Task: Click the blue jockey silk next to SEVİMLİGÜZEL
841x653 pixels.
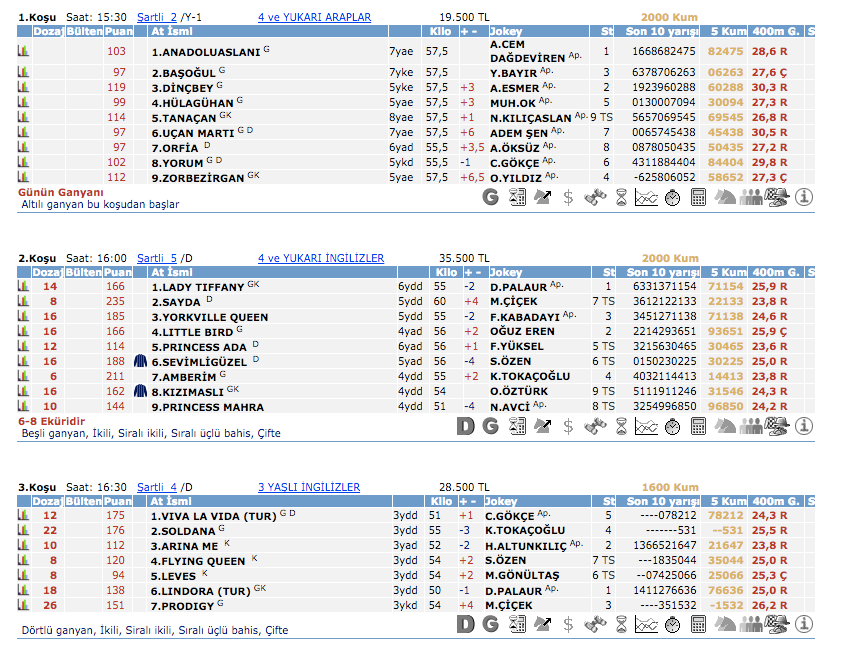Action: tap(140, 361)
